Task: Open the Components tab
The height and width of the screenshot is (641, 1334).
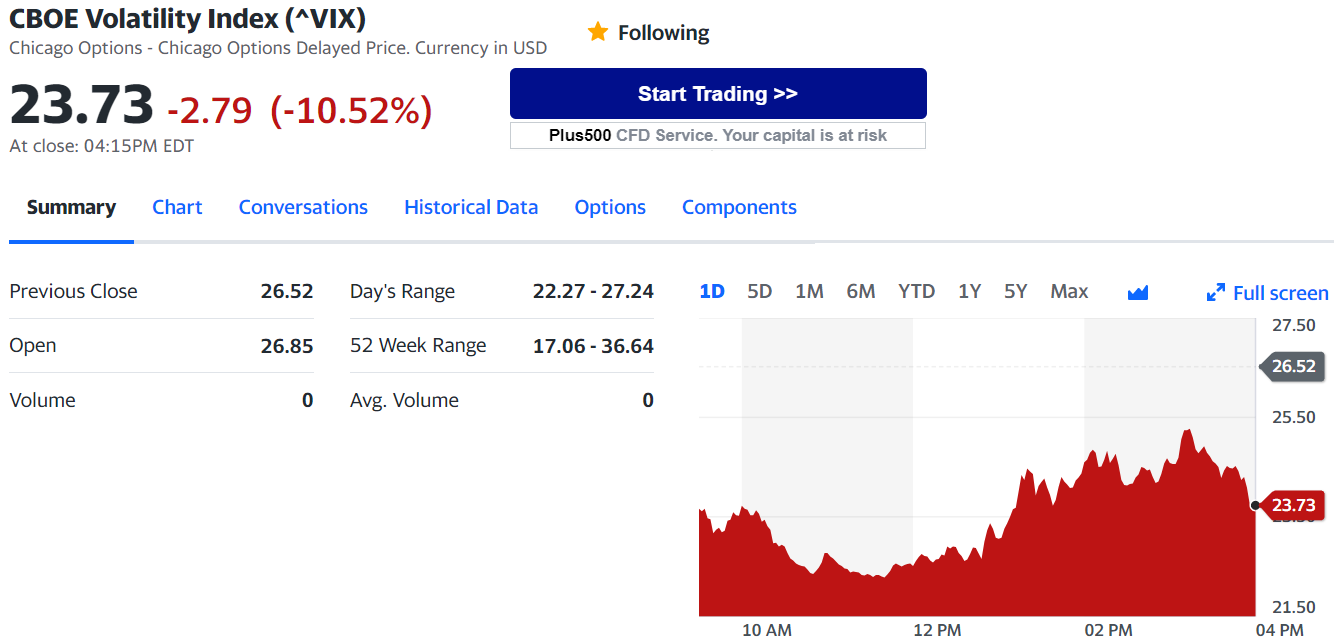Action: coord(739,207)
